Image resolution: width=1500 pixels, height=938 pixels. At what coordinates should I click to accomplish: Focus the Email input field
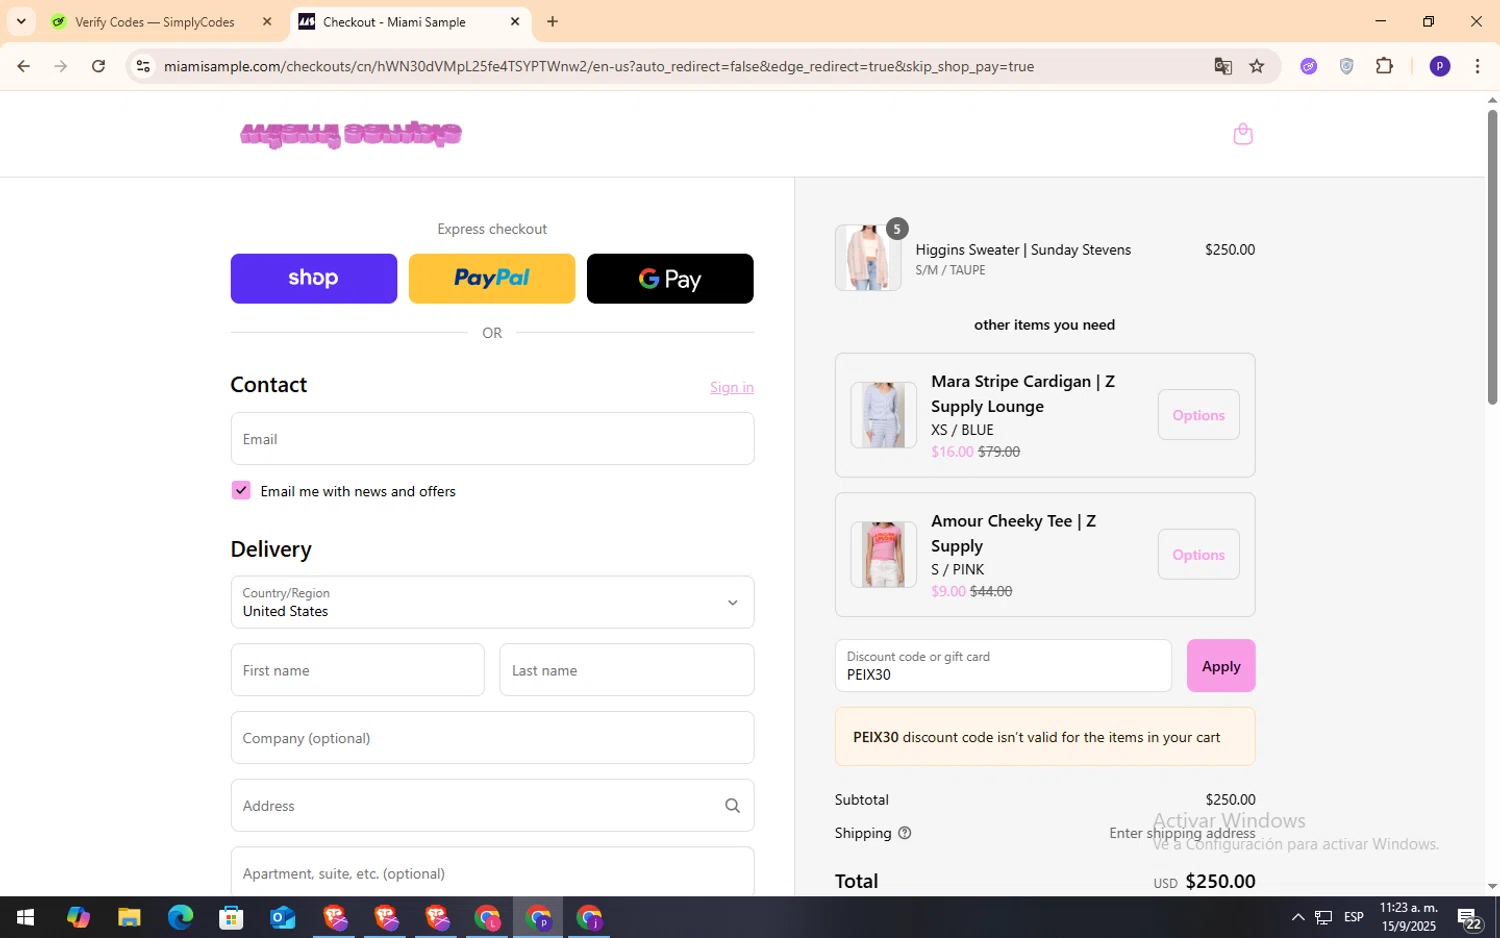(x=492, y=439)
